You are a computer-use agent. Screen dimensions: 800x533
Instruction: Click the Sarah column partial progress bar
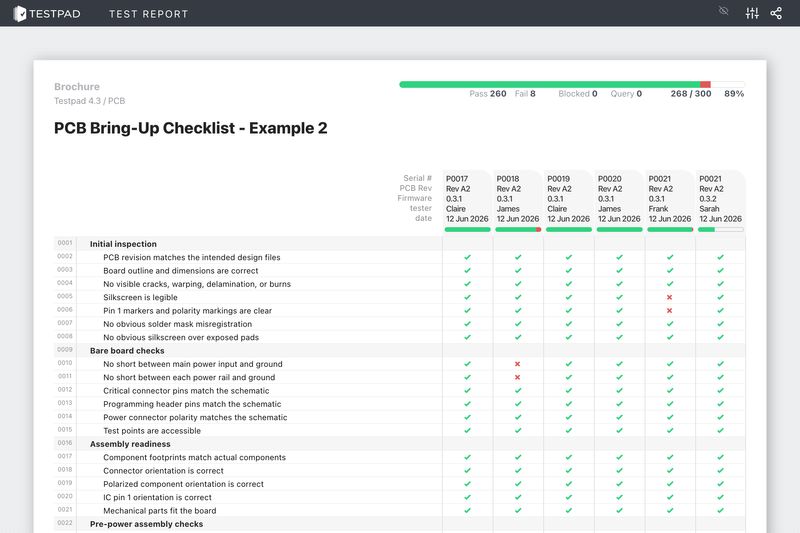720,230
